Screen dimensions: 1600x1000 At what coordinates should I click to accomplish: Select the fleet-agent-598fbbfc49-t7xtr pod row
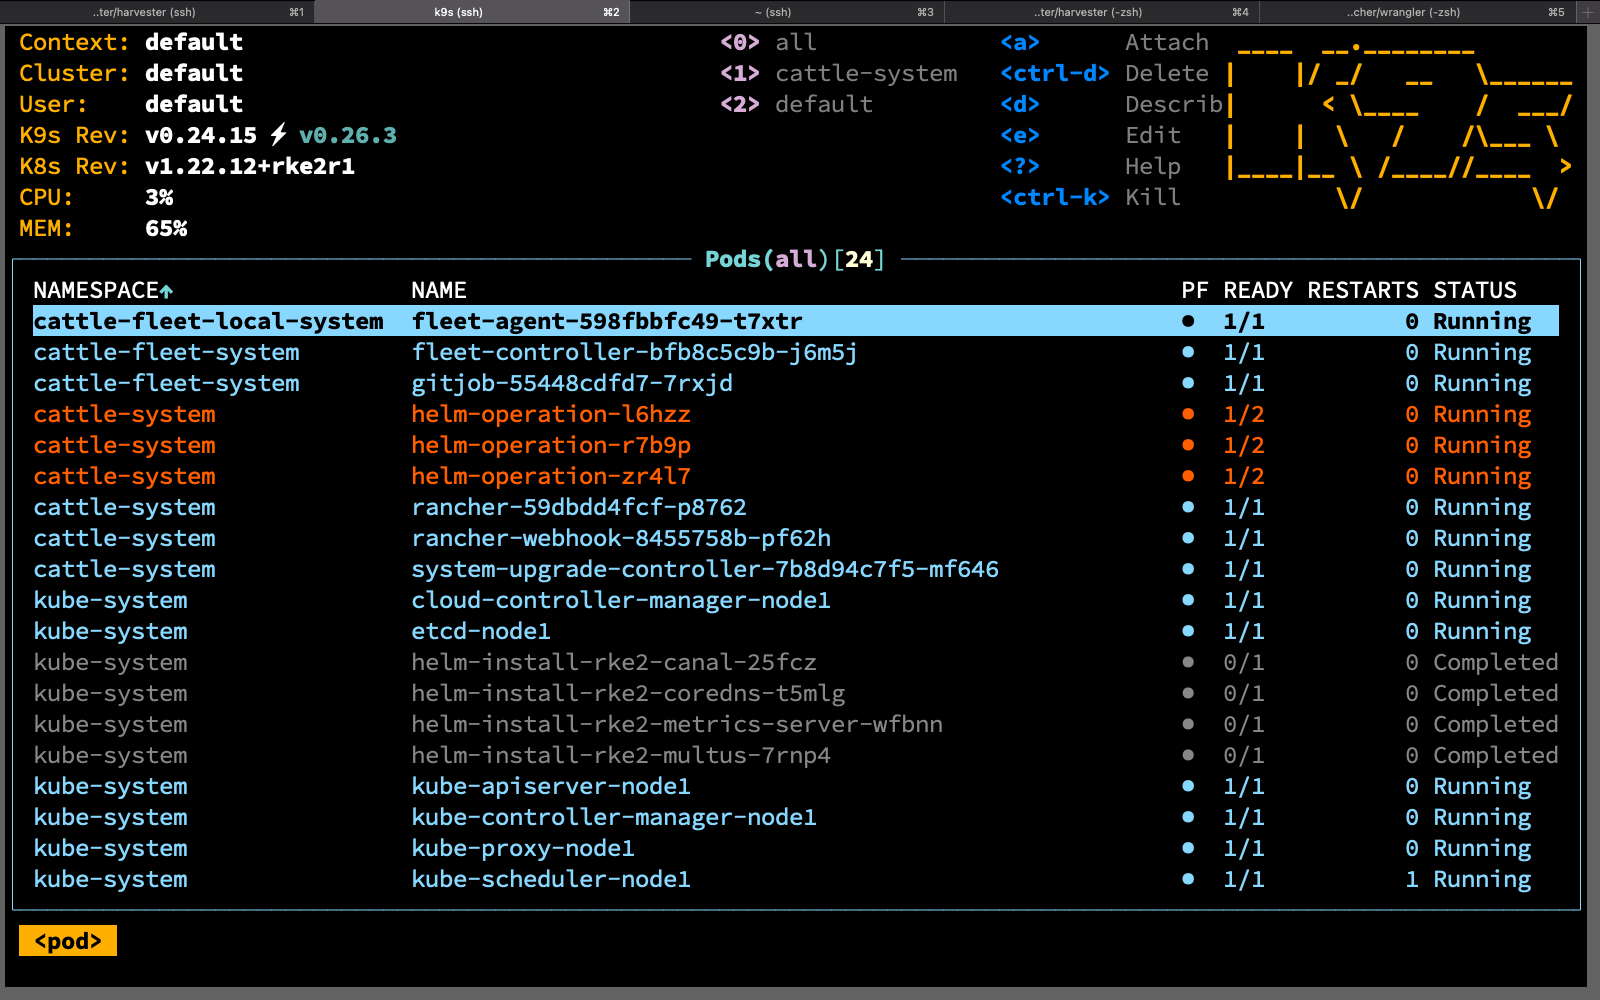point(796,321)
